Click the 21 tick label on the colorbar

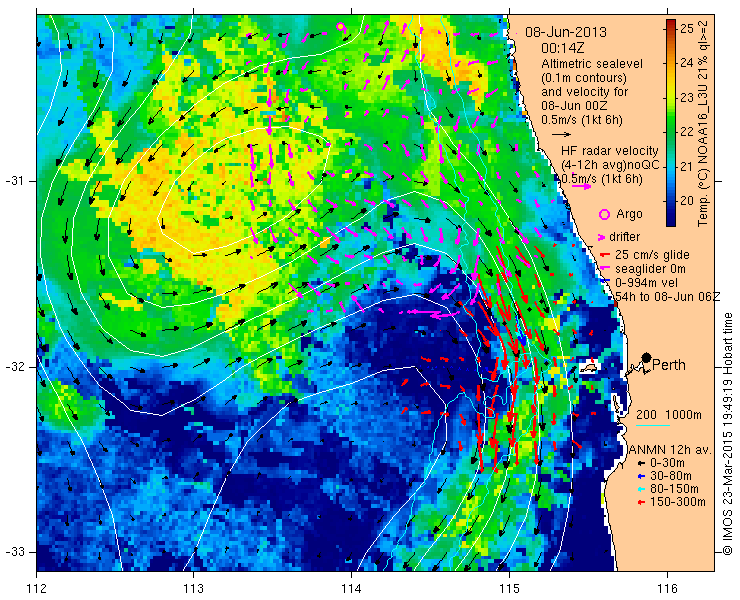pyautogui.click(x=687, y=166)
